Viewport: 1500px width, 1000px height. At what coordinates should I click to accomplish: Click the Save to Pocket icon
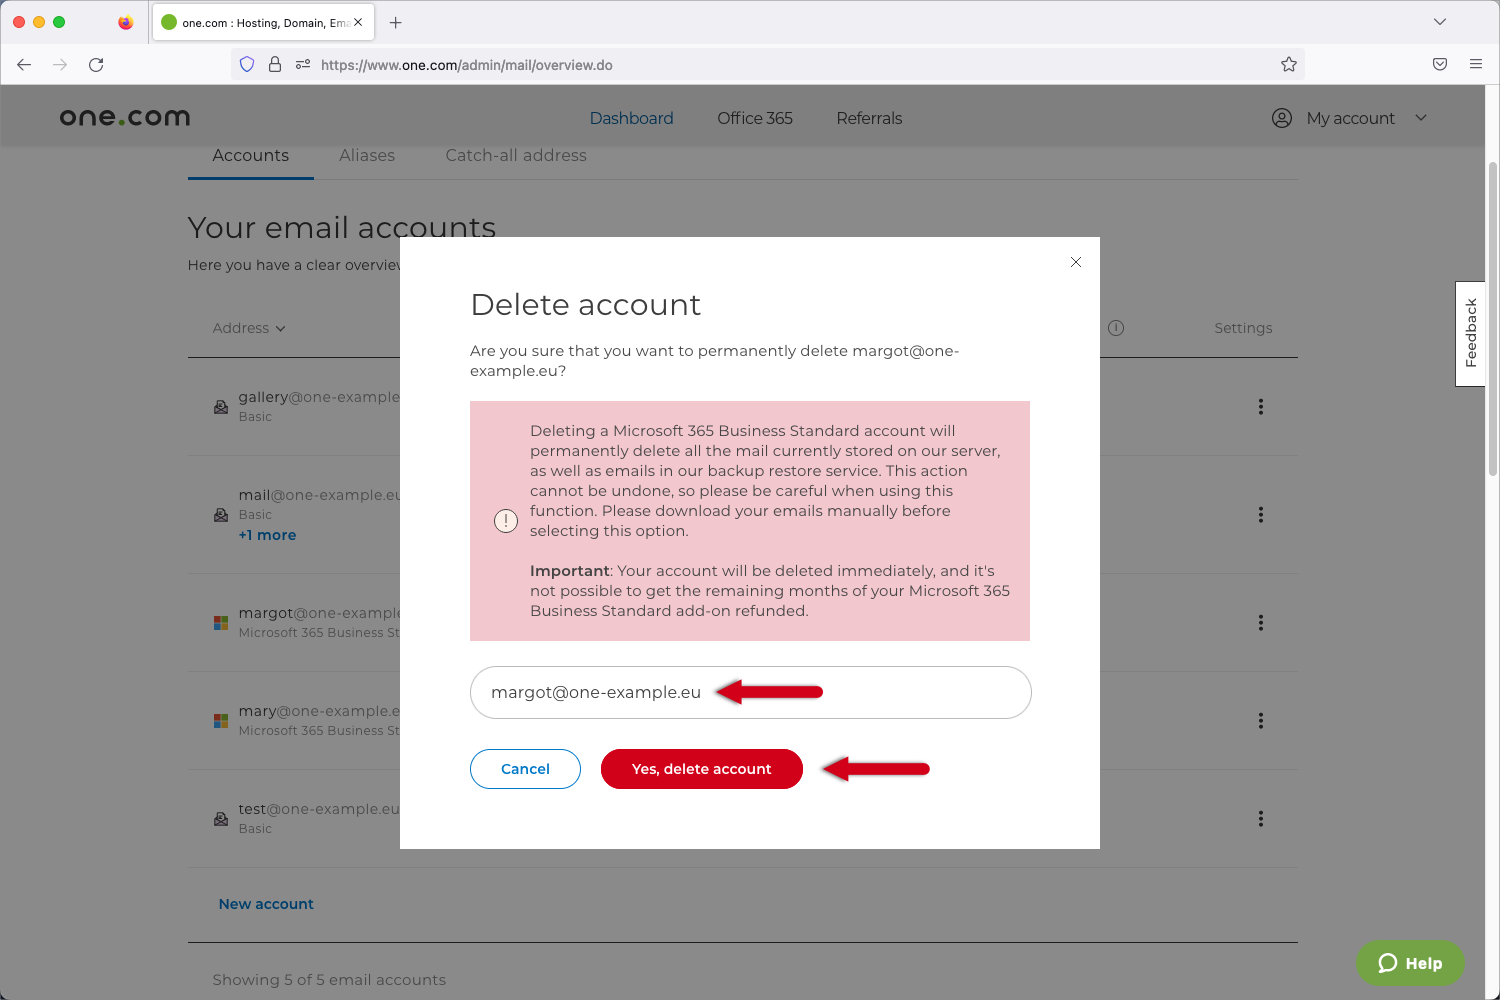[x=1439, y=65]
